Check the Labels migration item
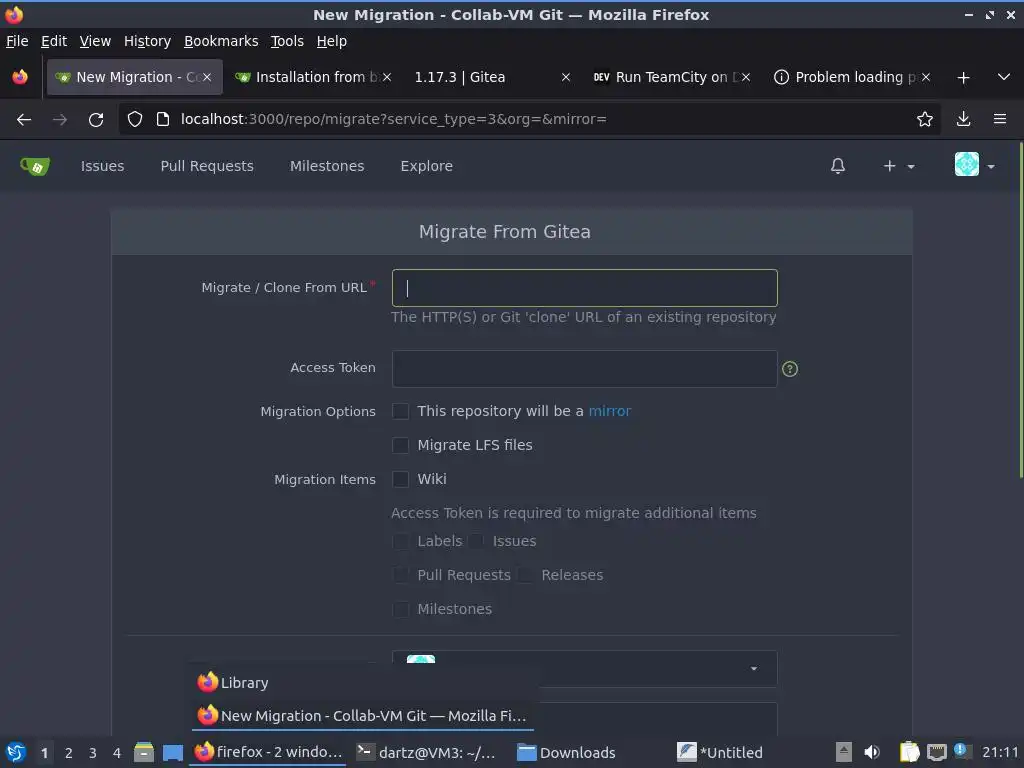 (x=400, y=541)
